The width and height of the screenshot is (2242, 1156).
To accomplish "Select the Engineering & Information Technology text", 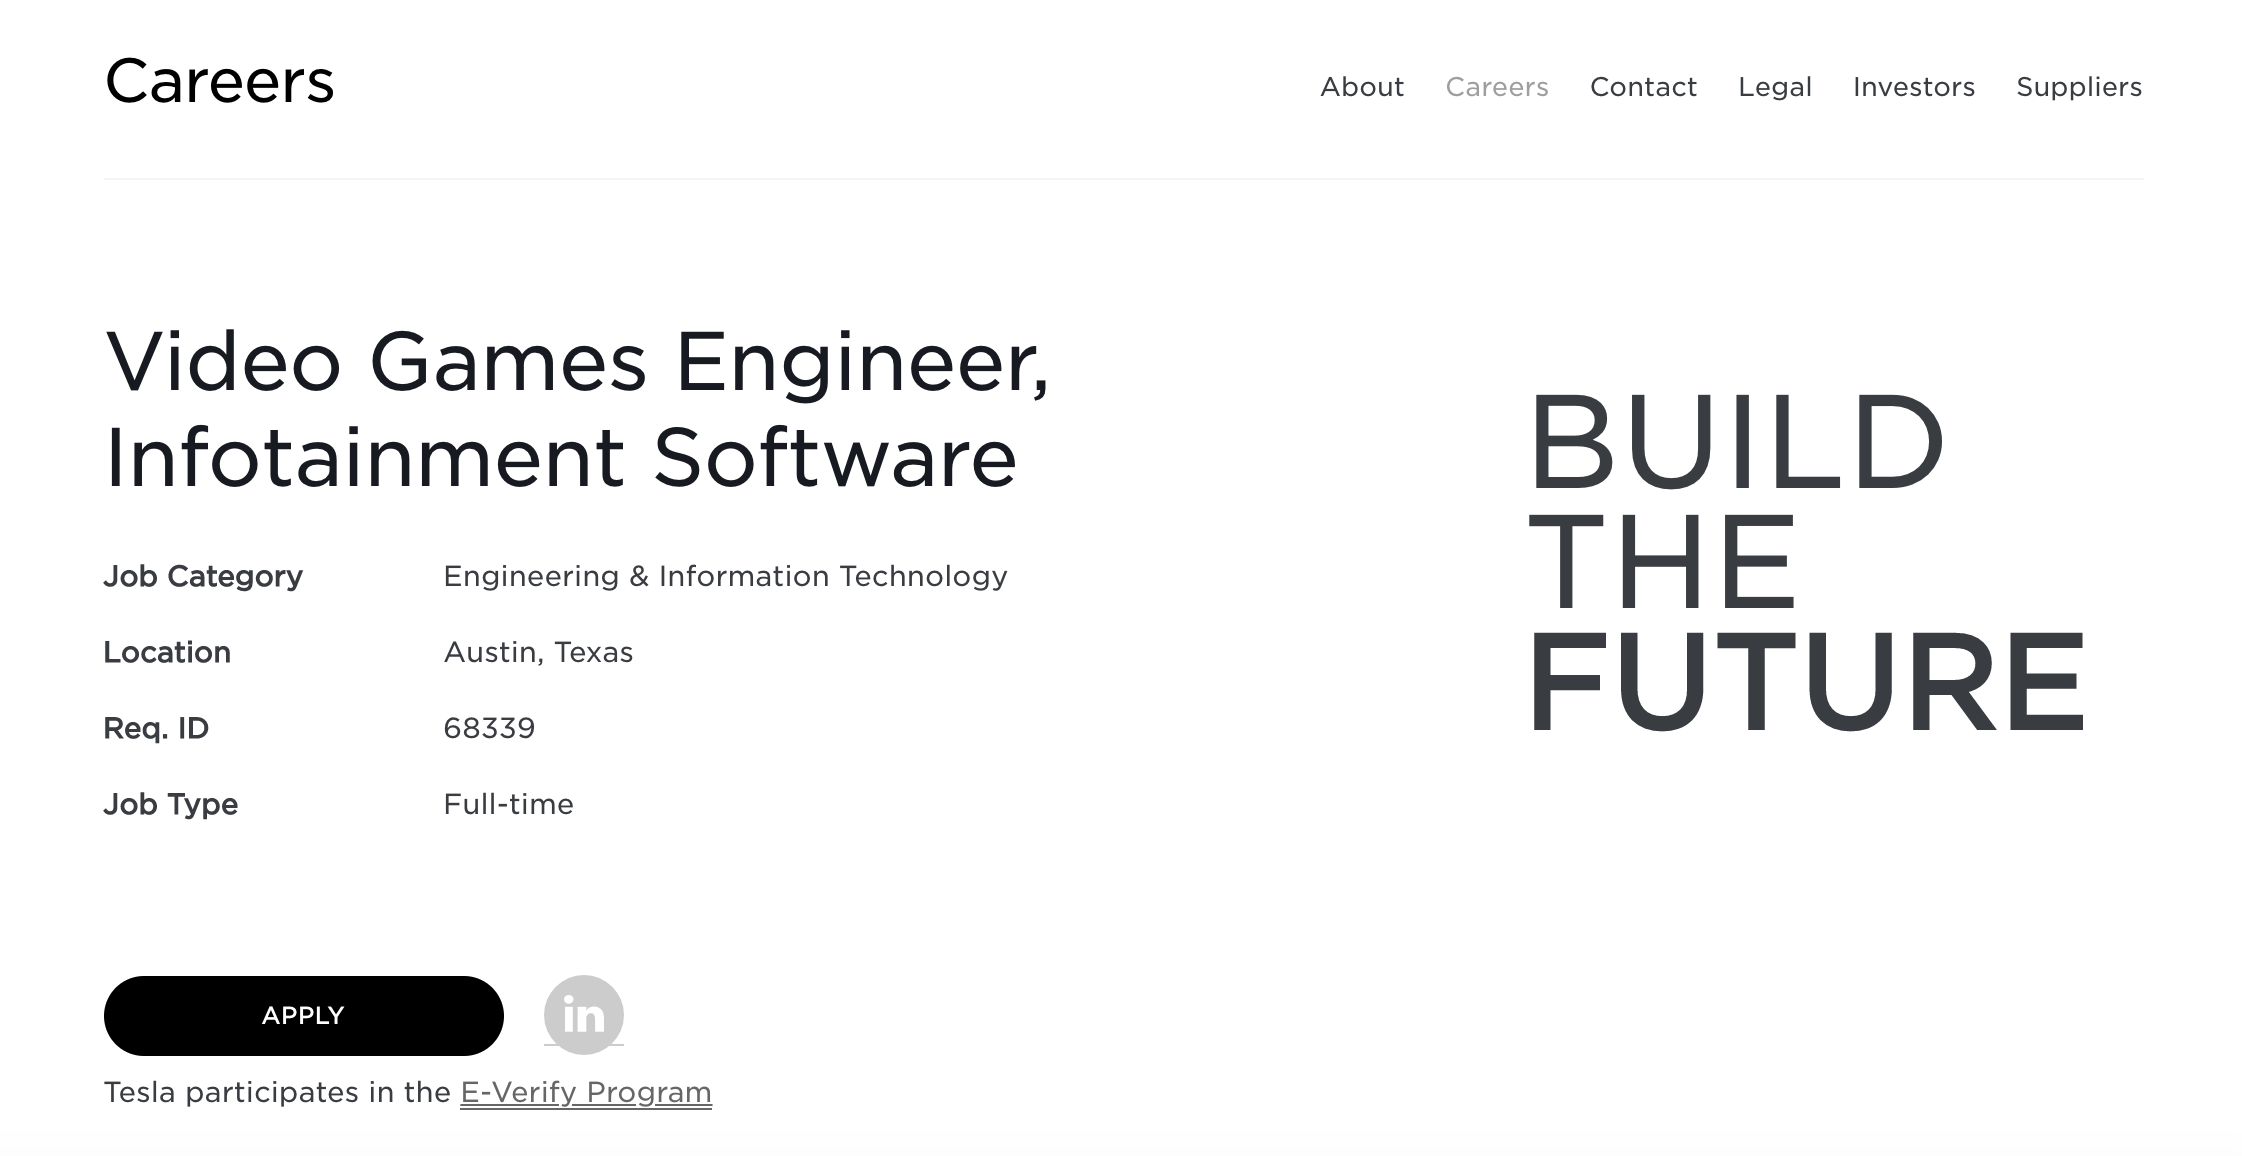I will coord(725,576).
